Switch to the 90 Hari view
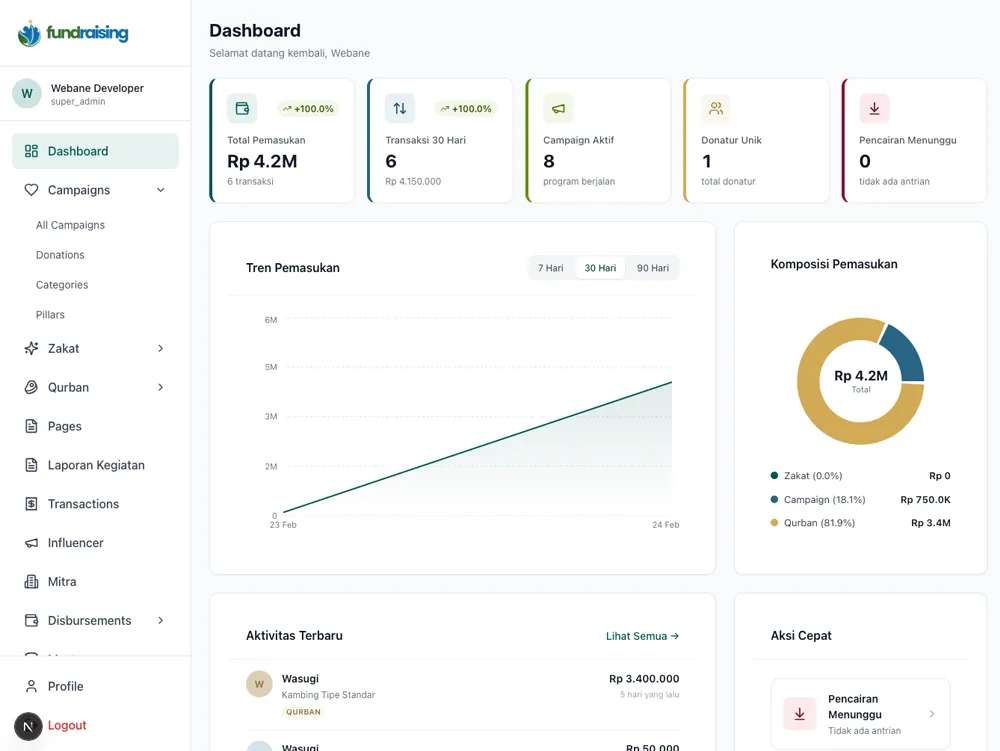Screen dimensions: 1000x751 (653, 267)
